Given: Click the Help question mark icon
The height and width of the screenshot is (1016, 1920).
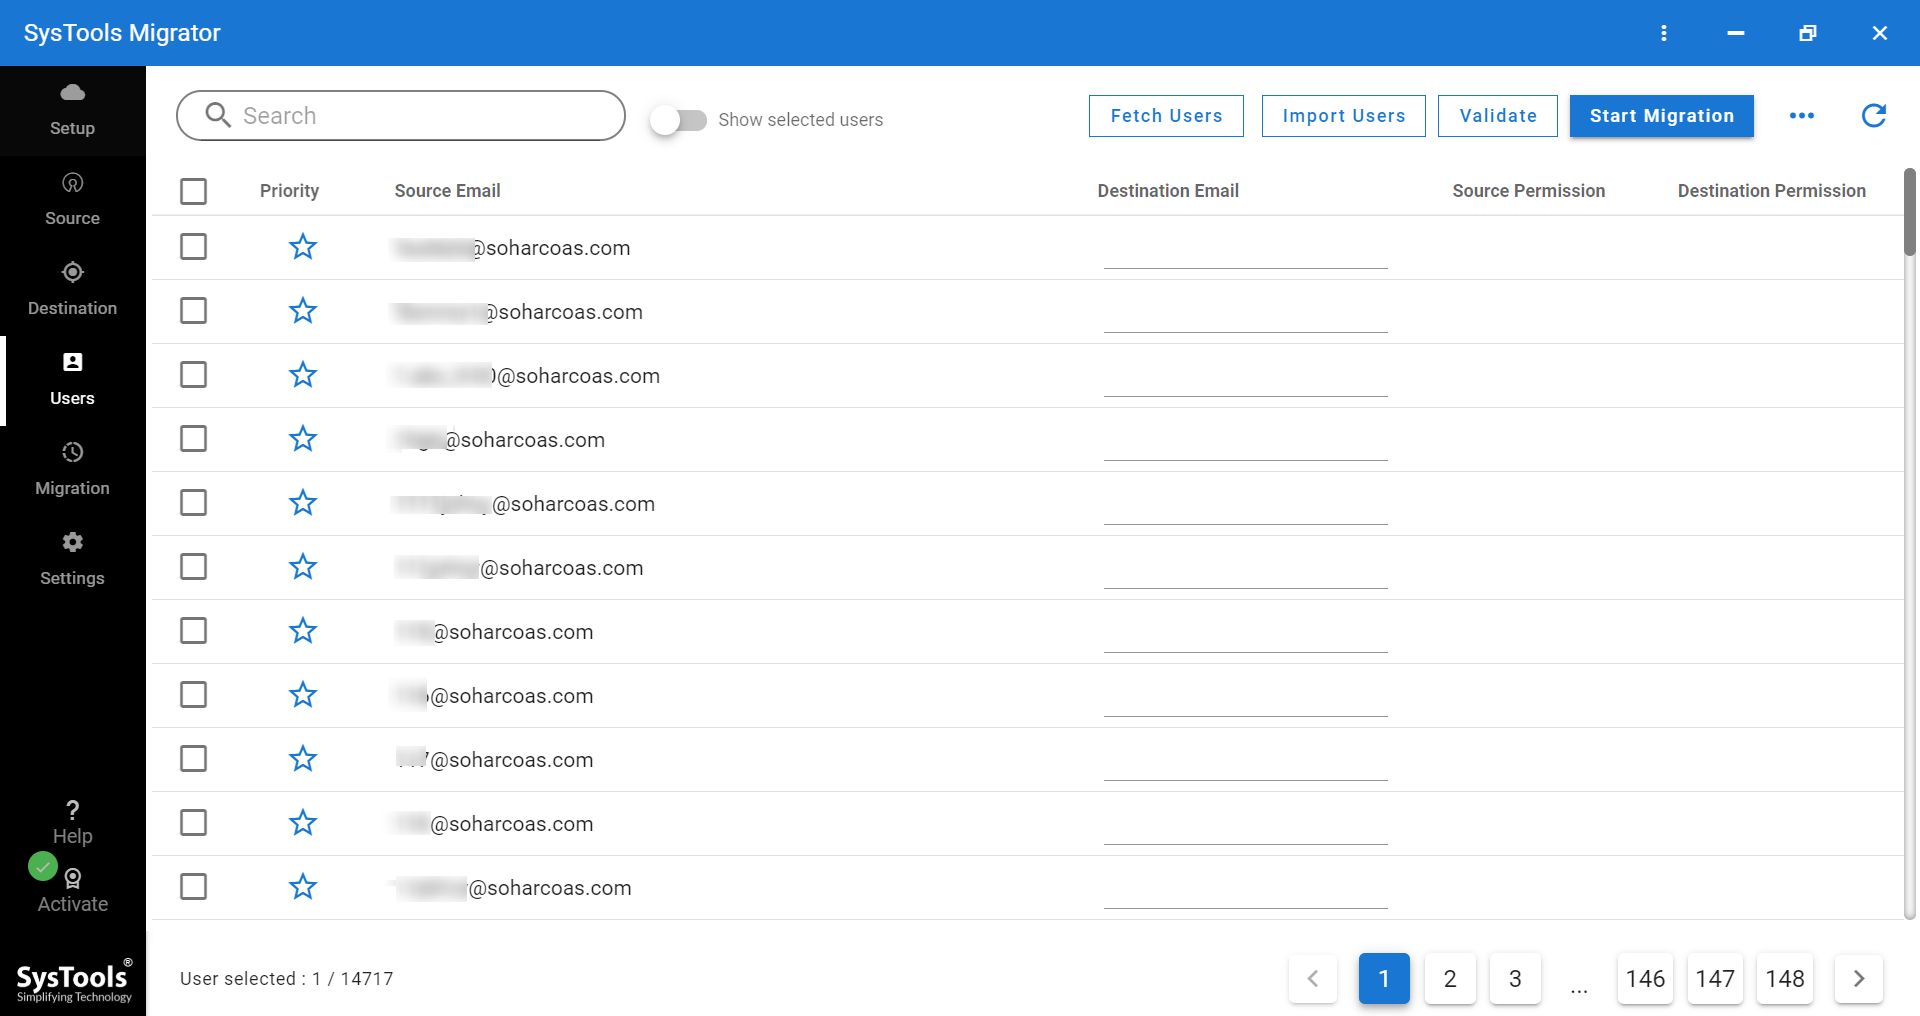Looking at the screenshot, I should click(72, 810).
